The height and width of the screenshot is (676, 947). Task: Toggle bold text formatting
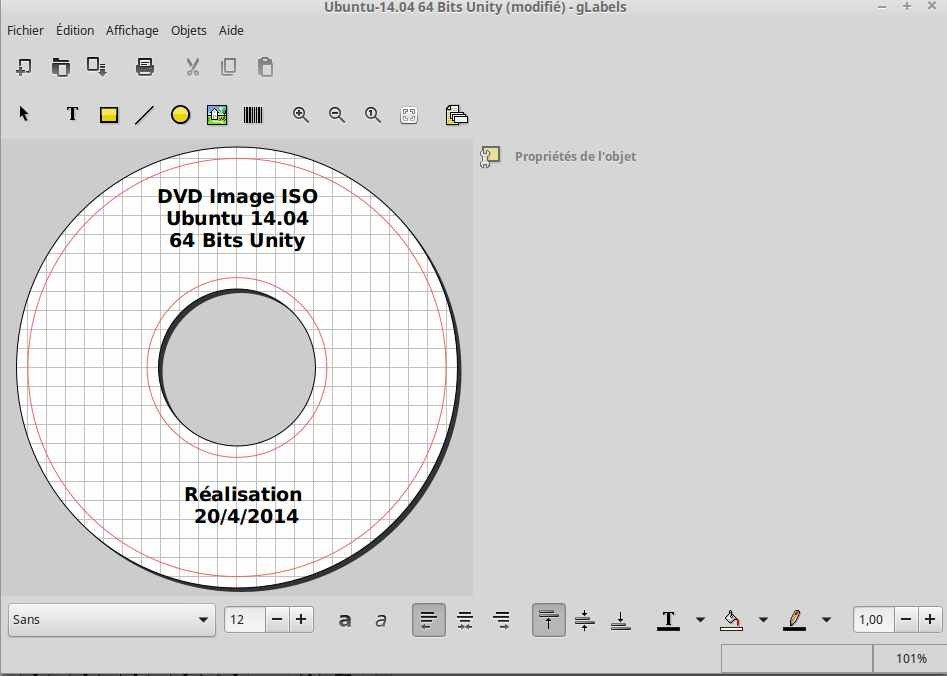(345, 620)
